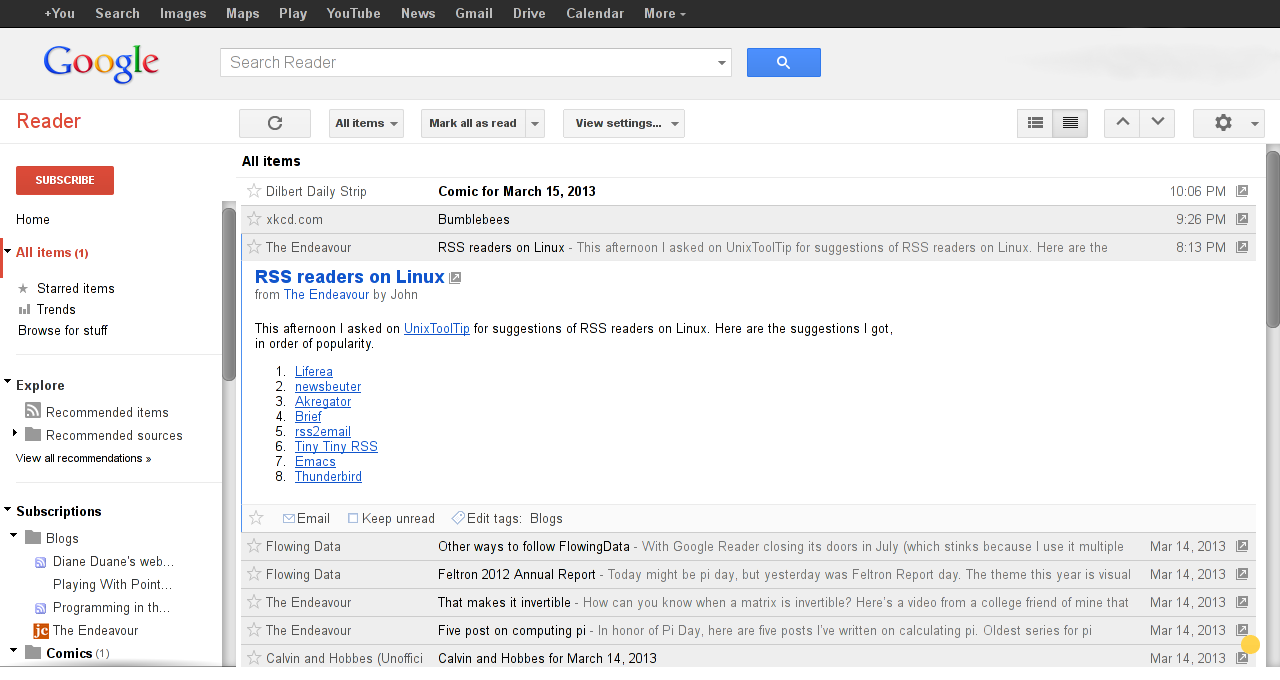The image size is (1280, 680).
Task: Open original for Feltron 2012 Annual Report
Action: coord(1242,574)
